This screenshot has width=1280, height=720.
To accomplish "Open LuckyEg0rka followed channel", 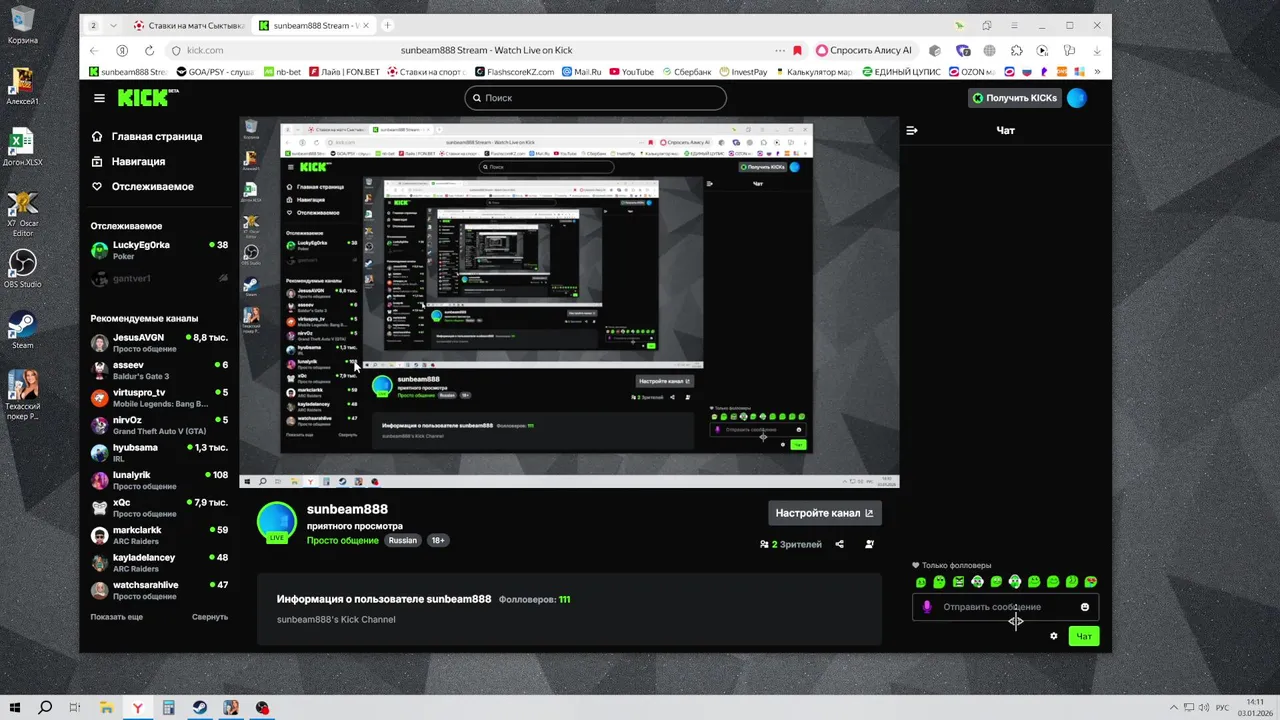I will coord(160,250).
